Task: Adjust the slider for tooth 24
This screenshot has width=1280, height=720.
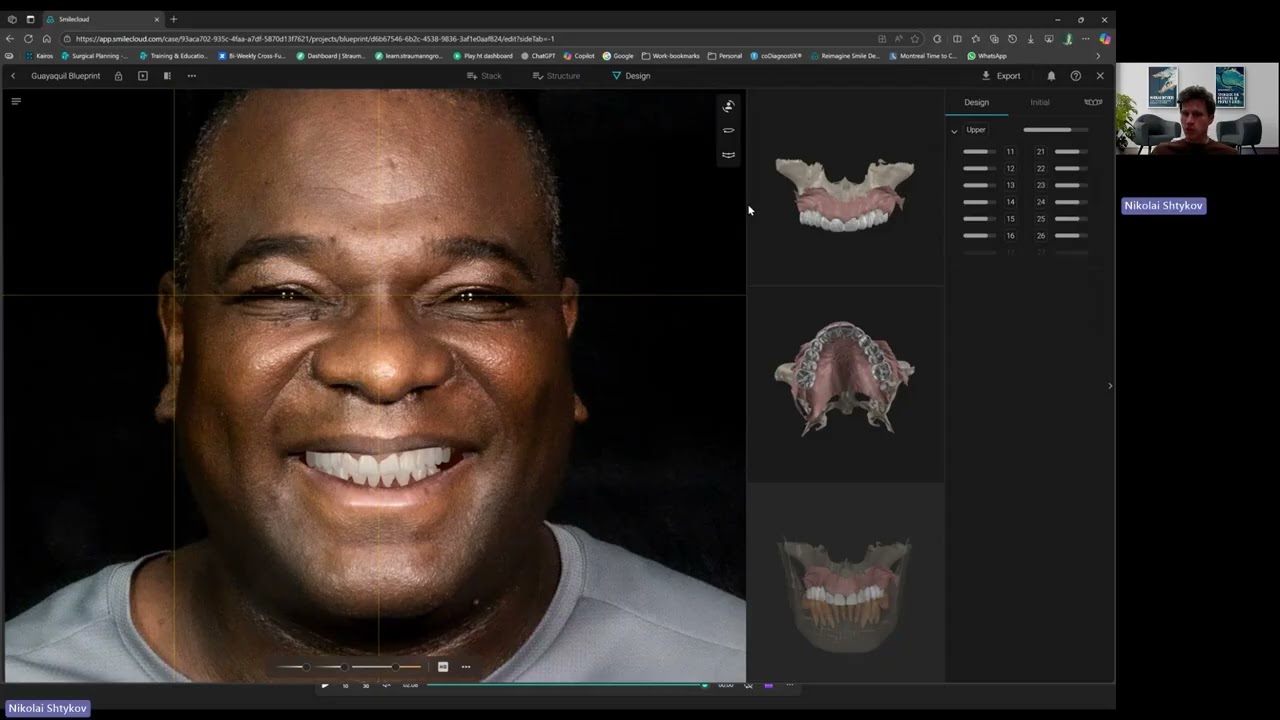Action: coord(1071,202)
